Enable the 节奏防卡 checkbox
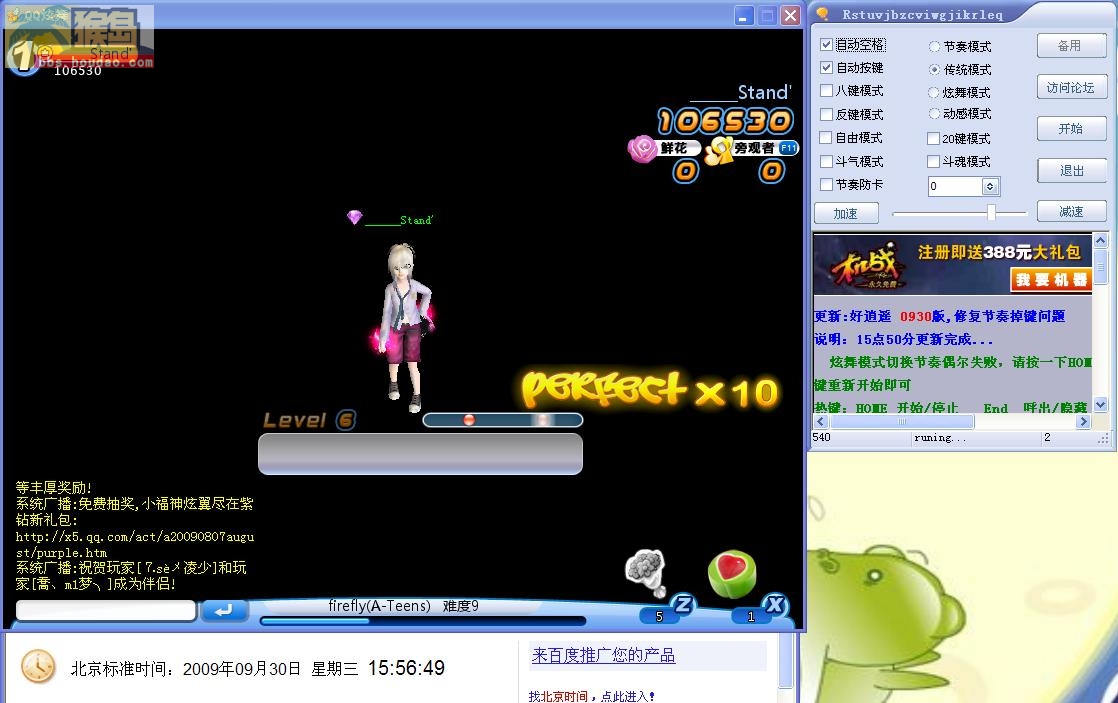The height and width of the screenshot is (703, 1118). click(x=826, y=184)
